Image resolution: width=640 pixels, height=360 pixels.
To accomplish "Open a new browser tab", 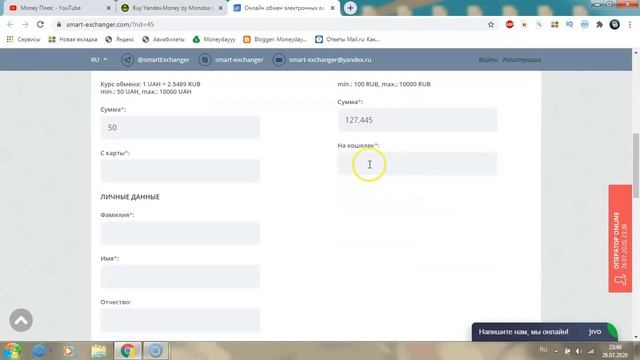I will [350, 8].
